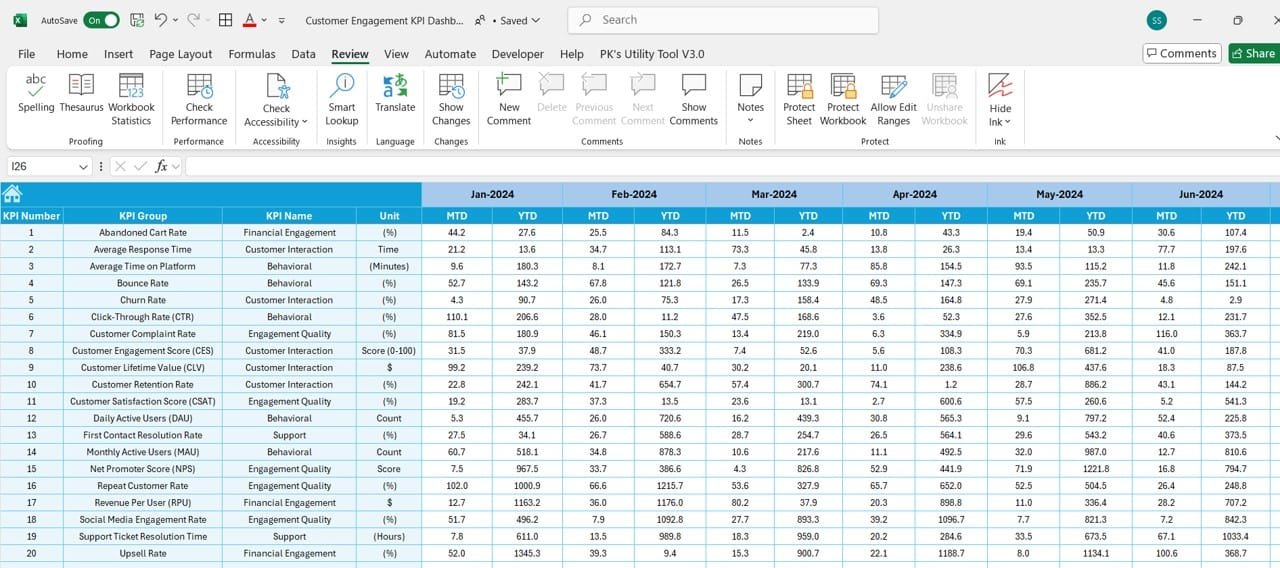Image resolution: width=1280 pixels, height=568 pixels.
Task: Expand the Name Box dropdown arrow
Action: coord(82,167)
